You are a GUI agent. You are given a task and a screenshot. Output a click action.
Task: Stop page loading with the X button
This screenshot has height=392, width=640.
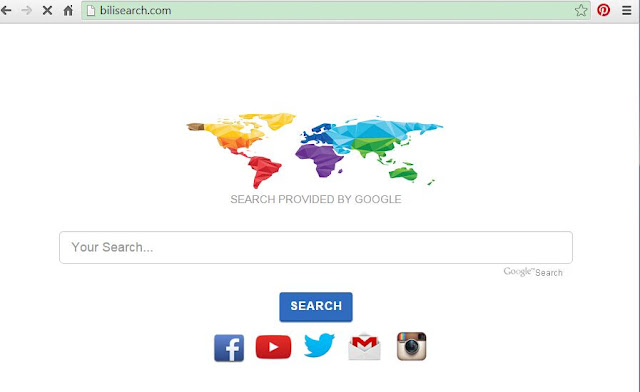(47, 10)
